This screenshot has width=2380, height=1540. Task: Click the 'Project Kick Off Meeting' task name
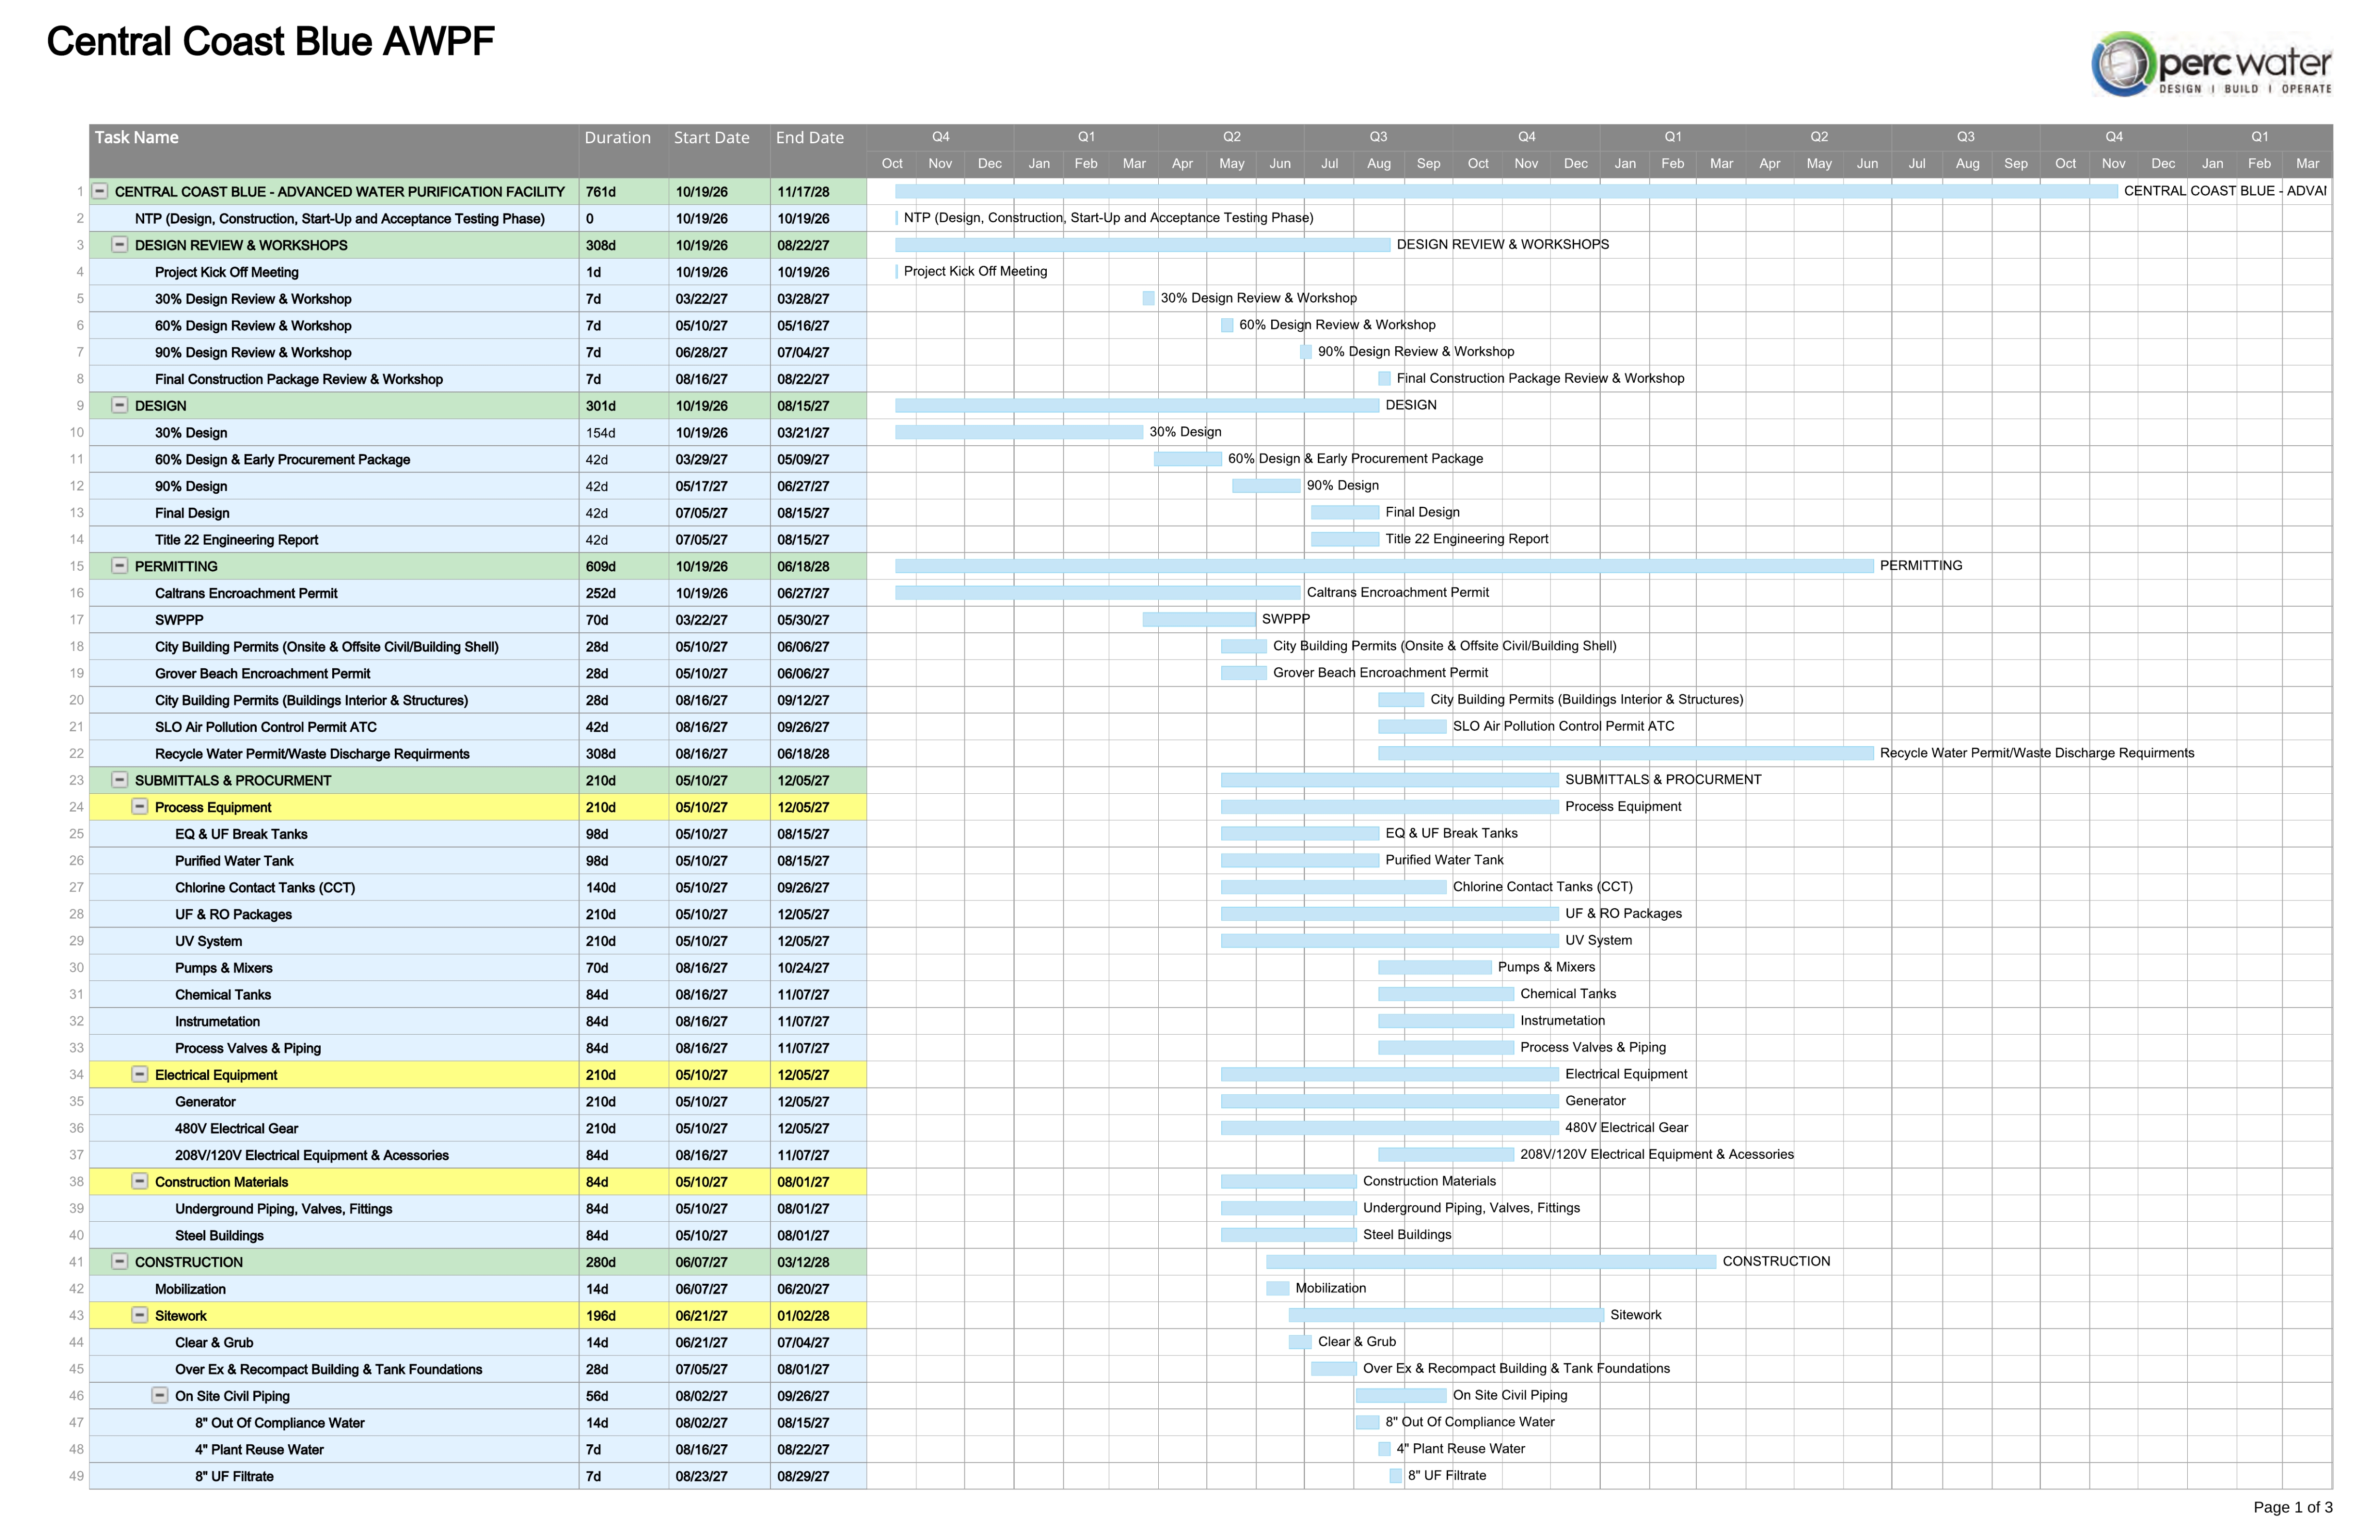(x=226, y=272)
